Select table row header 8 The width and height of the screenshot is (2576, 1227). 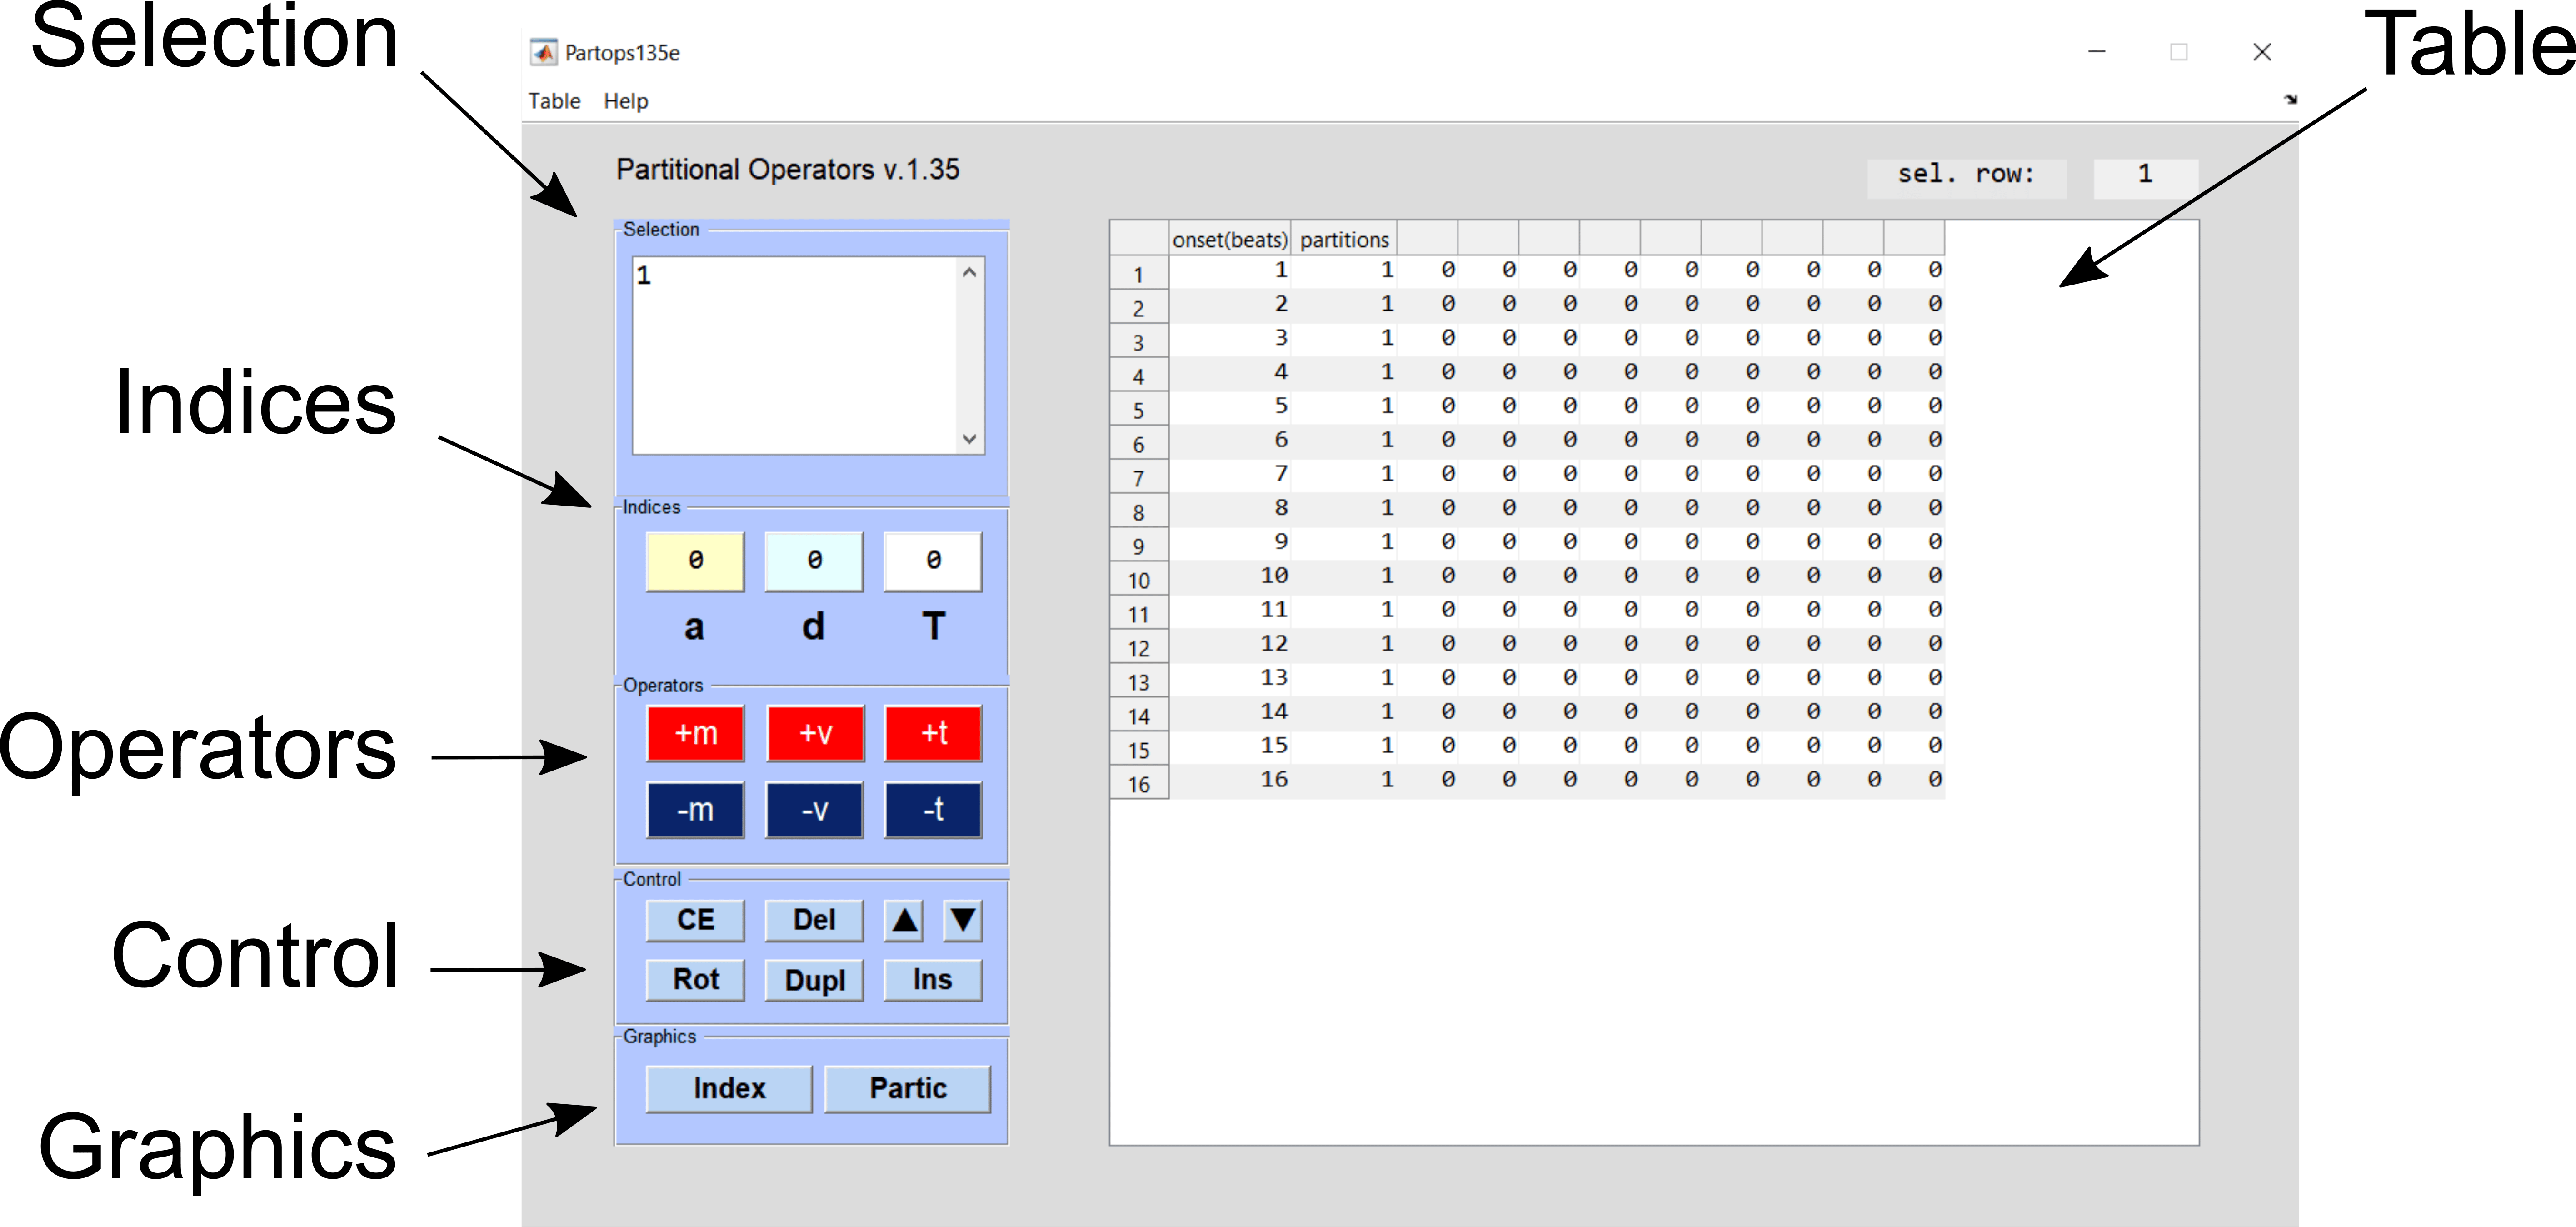pos(1139,512)
